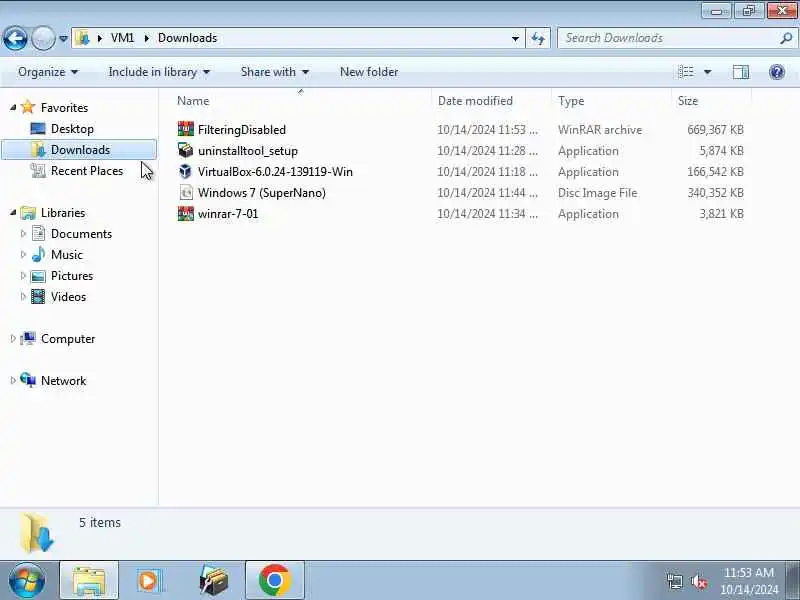This screenshot has width=800, height=600.
Task: Click the Videos library icon
Action: [x=38, y=297]
